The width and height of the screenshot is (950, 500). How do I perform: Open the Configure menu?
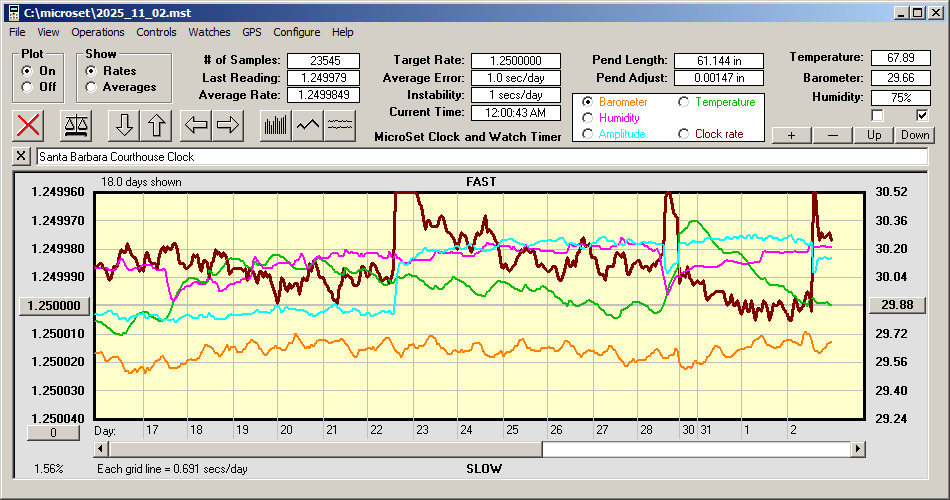tap(297, 32)
